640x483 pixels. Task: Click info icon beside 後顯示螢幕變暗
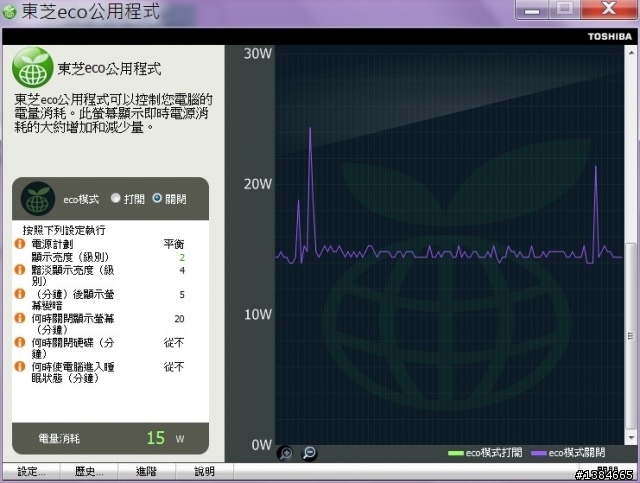tap(20, 294)
